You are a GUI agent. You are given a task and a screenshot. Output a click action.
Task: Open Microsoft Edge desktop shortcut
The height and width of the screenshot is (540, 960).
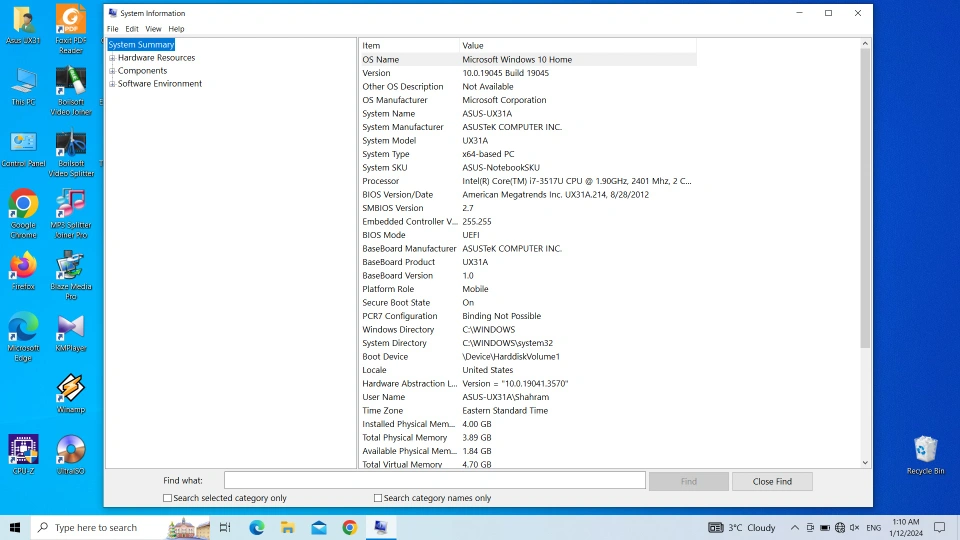click(23, 337)
